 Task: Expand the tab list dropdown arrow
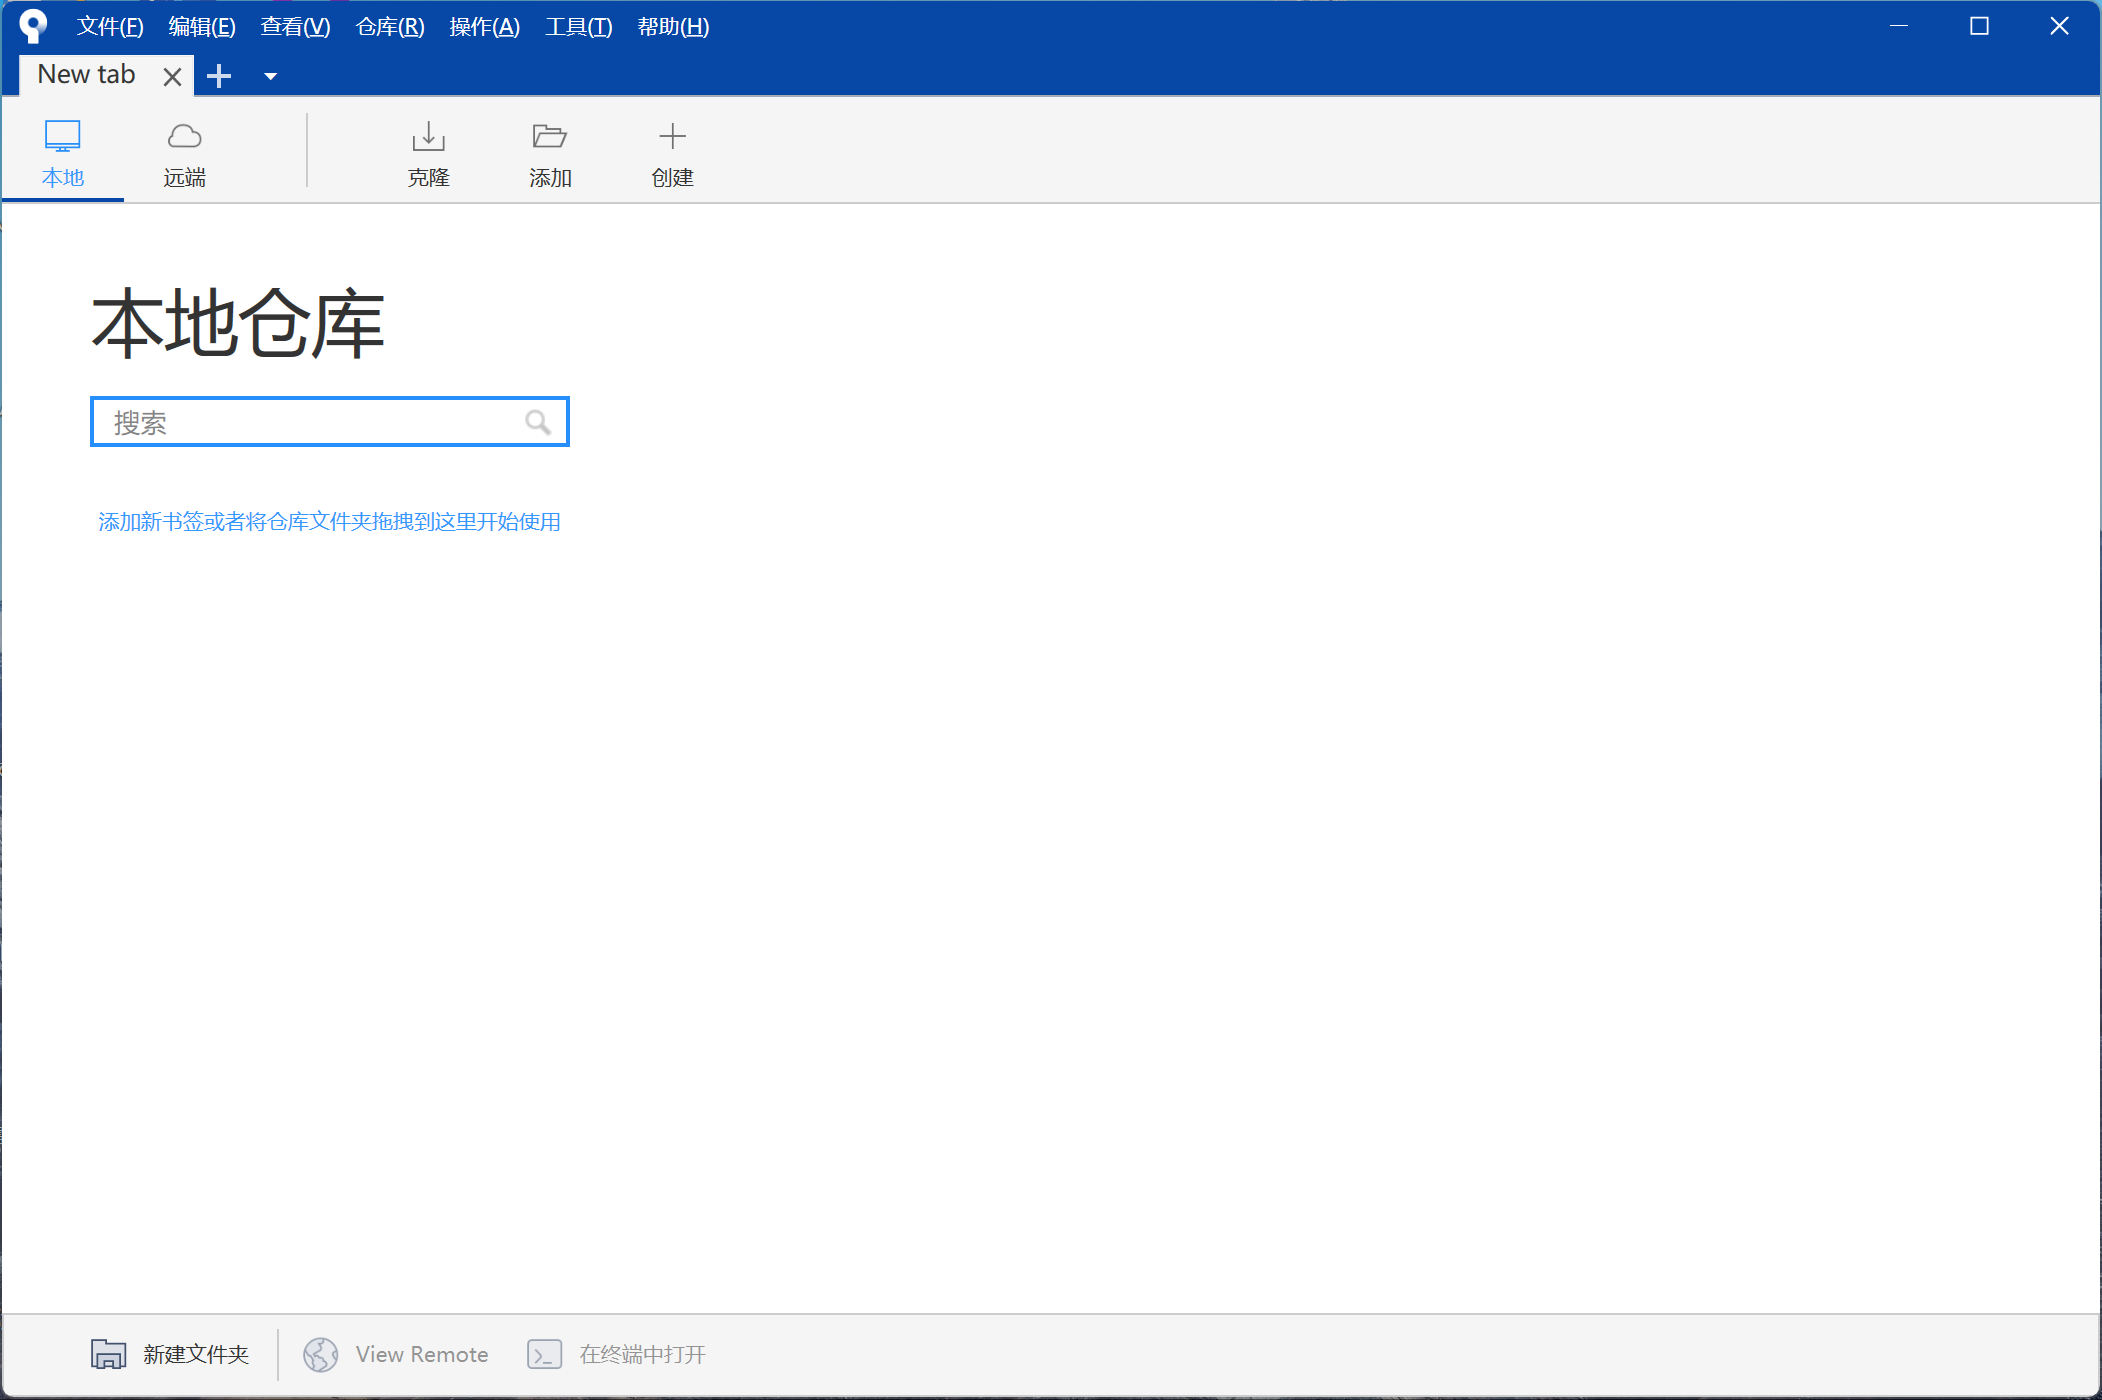(270, 76)
